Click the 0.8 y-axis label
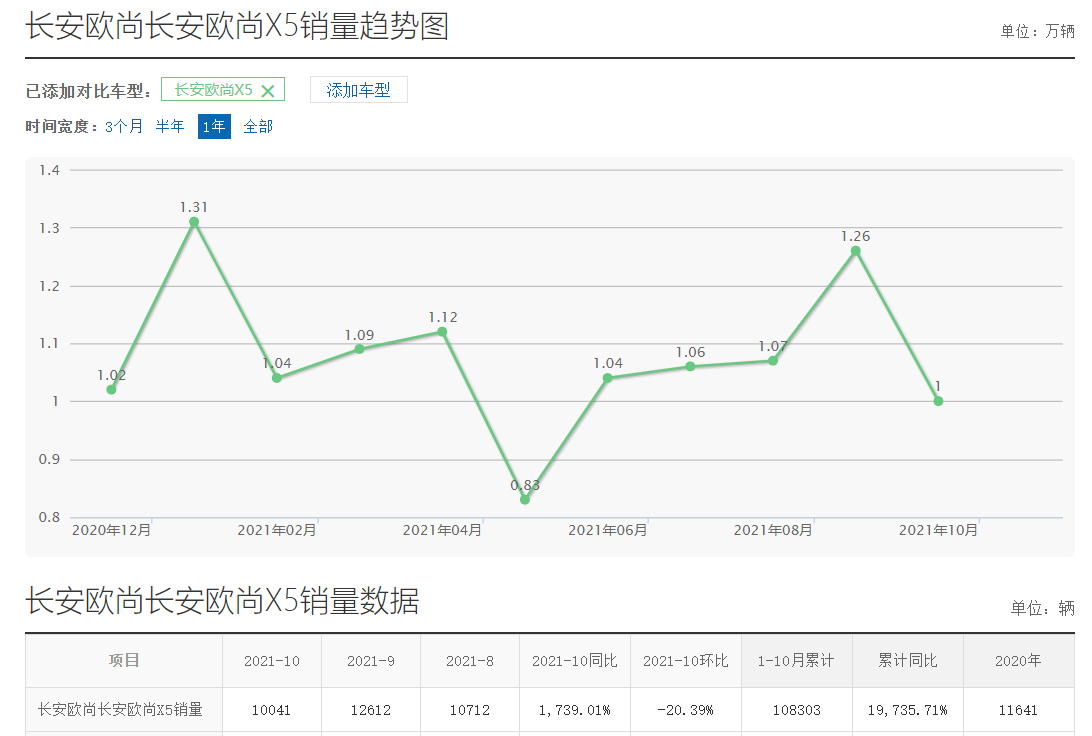This screenshot has width=1092, height=736. pos(49,517)
